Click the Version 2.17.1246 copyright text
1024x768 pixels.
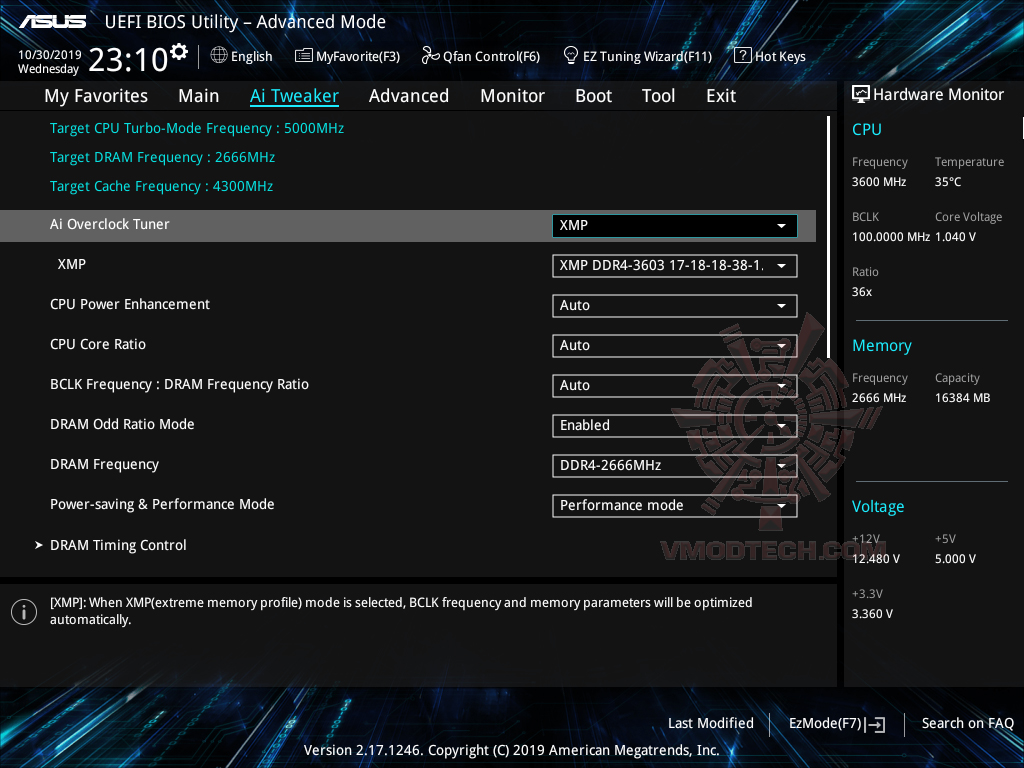coord(511,750)
